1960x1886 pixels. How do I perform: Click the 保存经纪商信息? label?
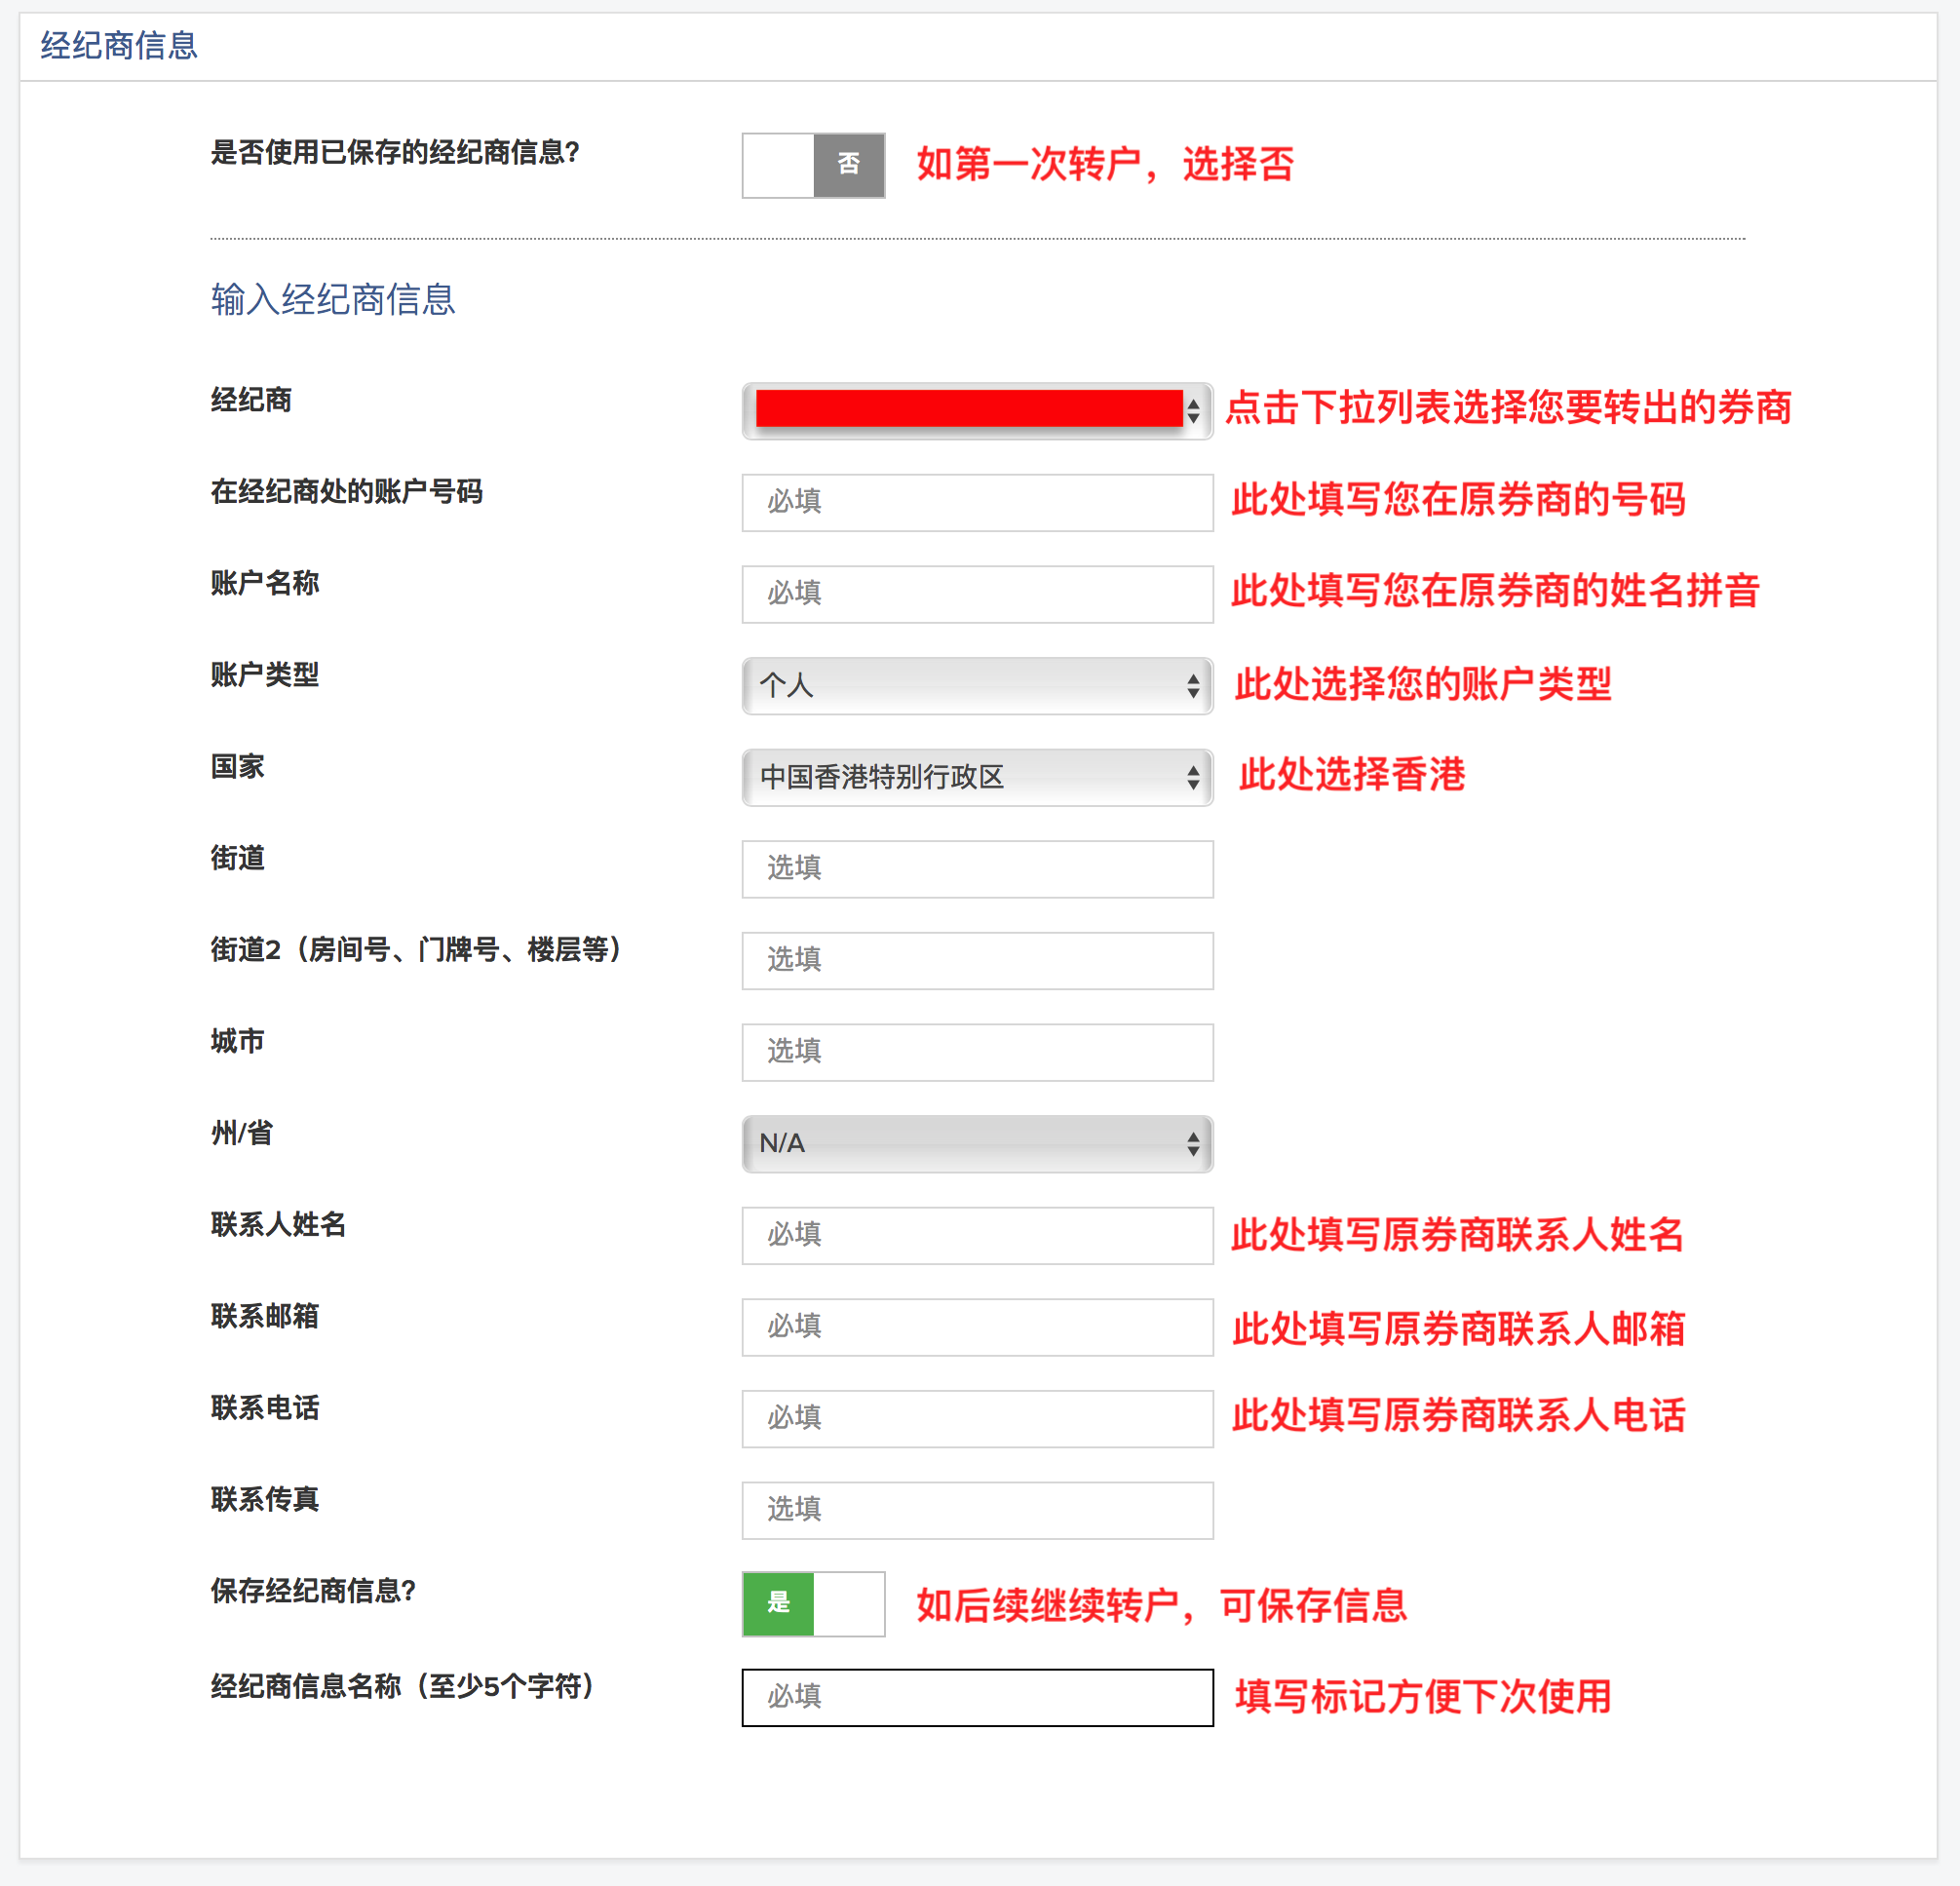tap(313, 1591)
